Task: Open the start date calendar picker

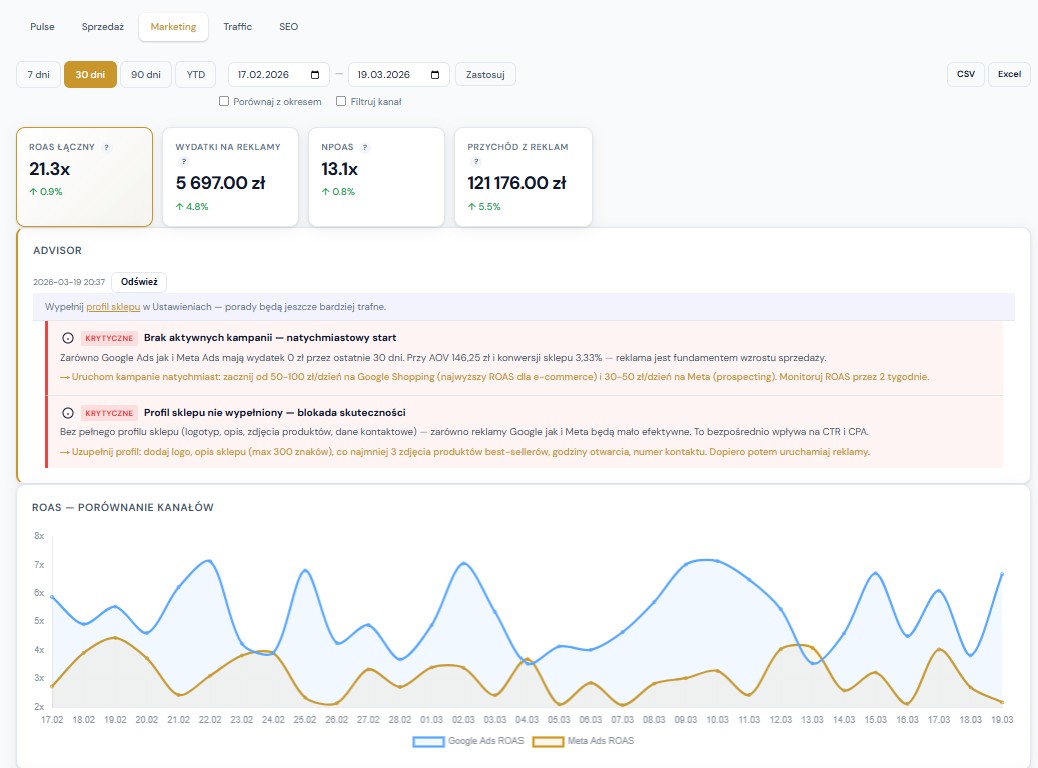Action: tap(316, 74)
